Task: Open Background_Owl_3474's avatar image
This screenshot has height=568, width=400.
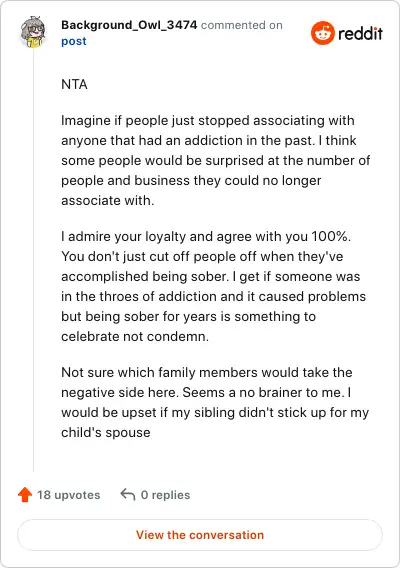Action: click(x=33, y=32)
